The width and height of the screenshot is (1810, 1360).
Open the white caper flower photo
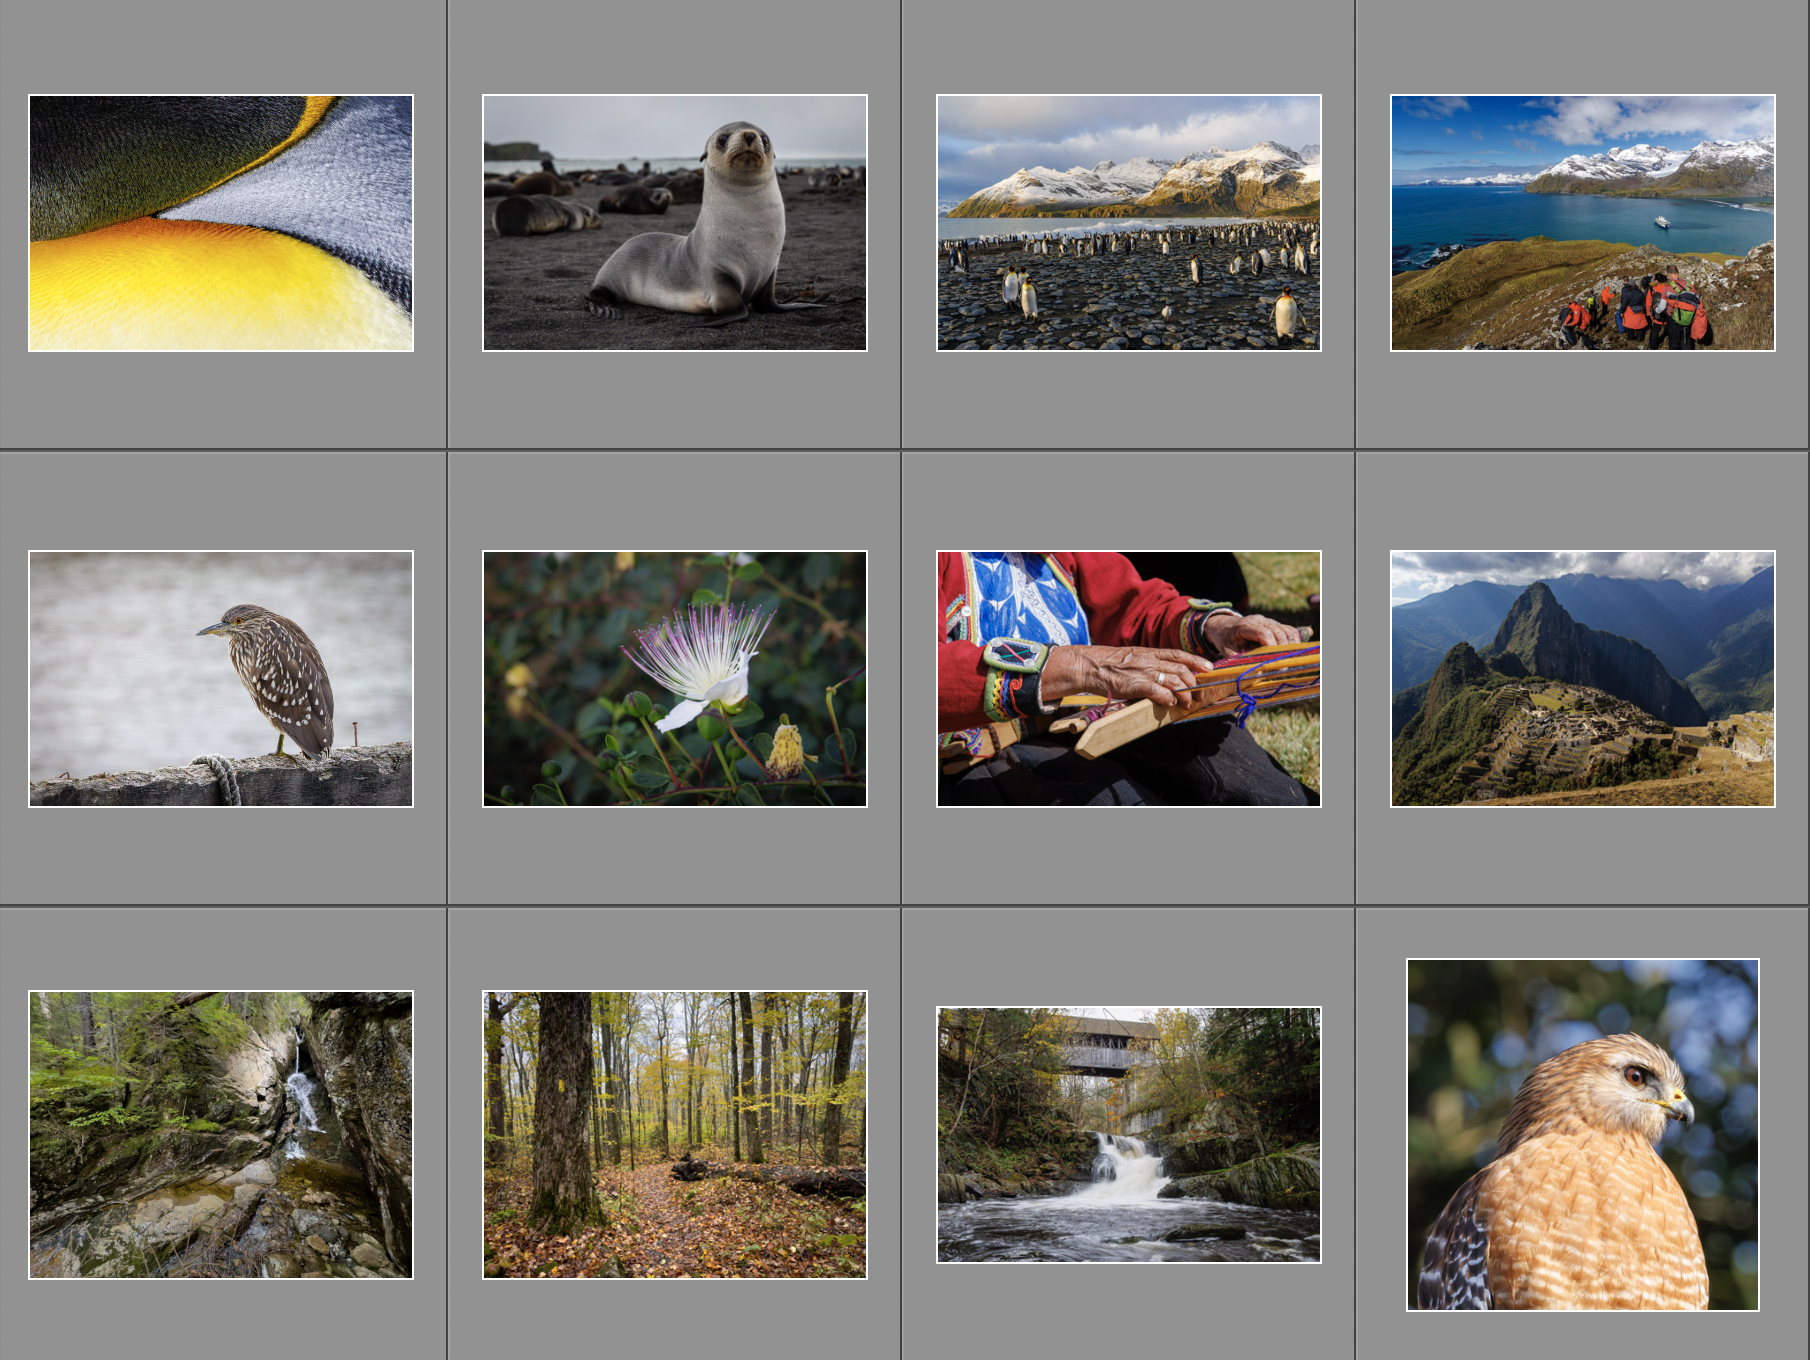point(674,679)
